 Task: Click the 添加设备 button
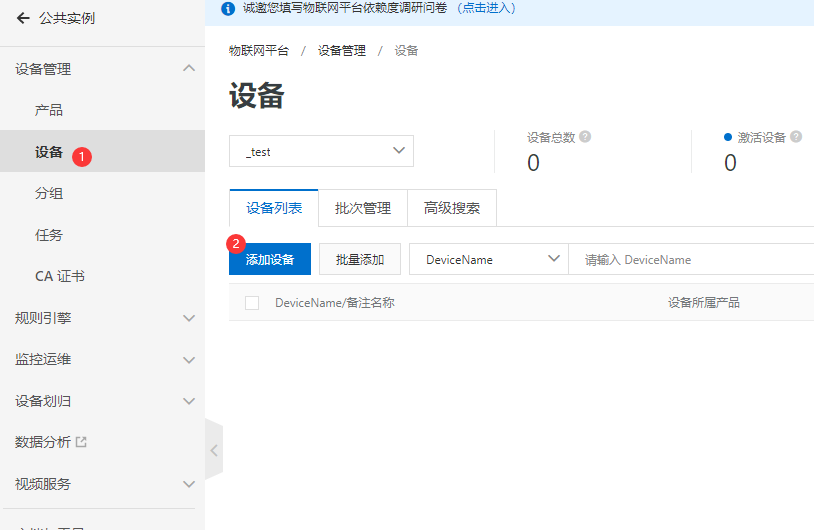click(x=270, y=259)
